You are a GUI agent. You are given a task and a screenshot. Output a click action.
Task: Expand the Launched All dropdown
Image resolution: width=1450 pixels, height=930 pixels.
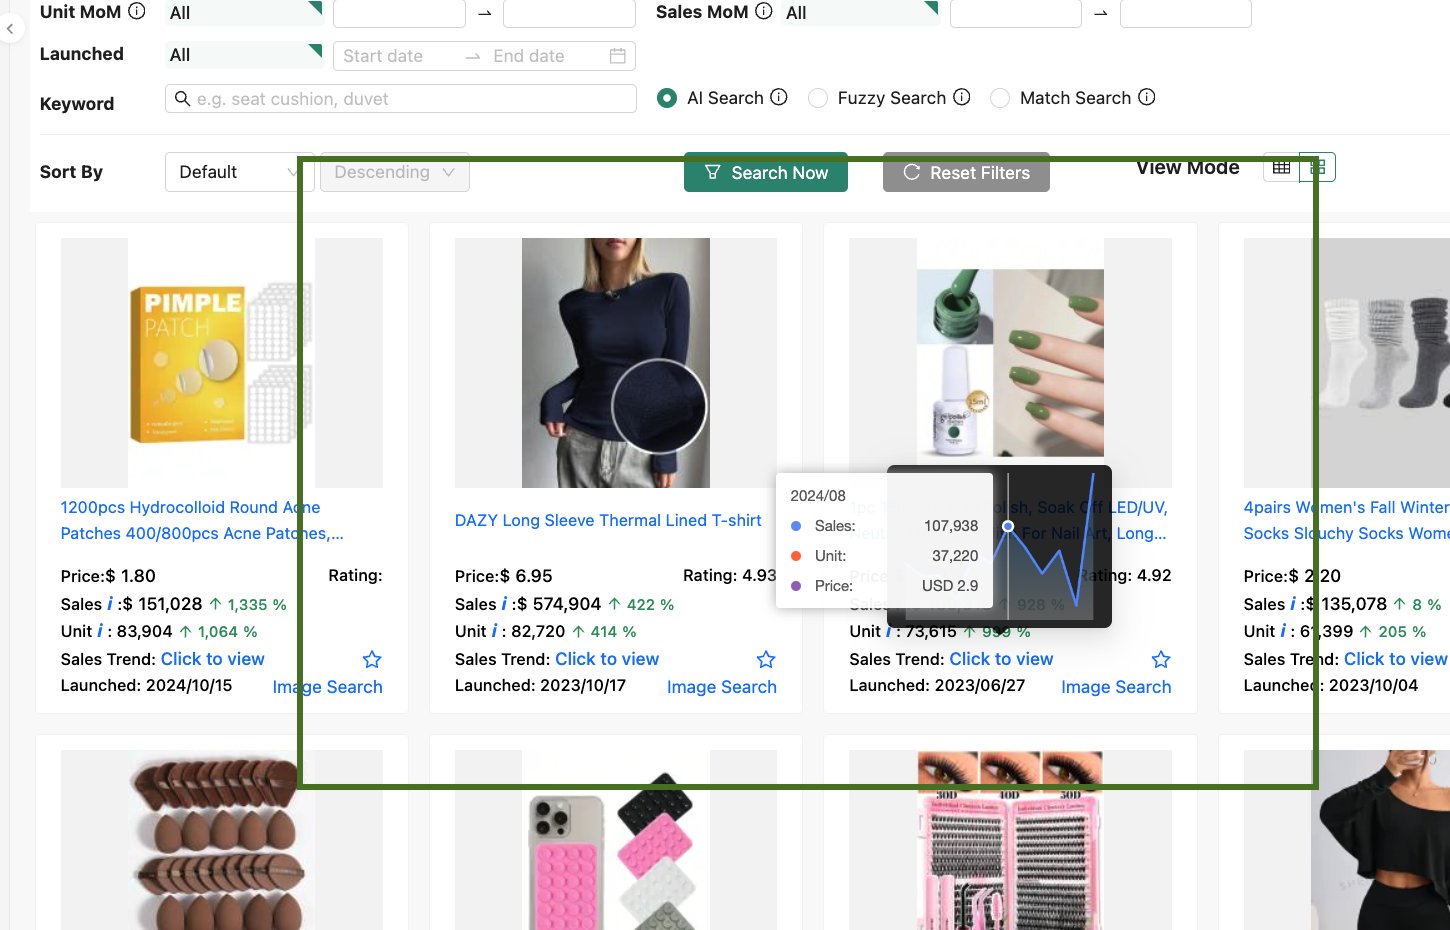tap(244, 54)
